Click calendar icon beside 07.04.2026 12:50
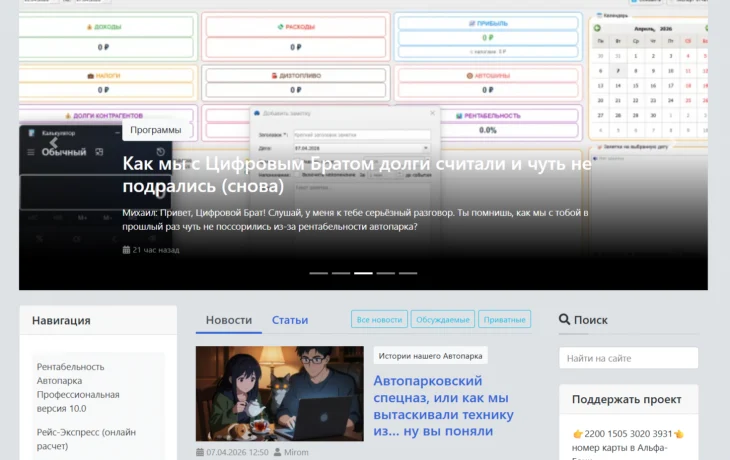This screenshot has width=730, height=460. (x=200, y=452)
